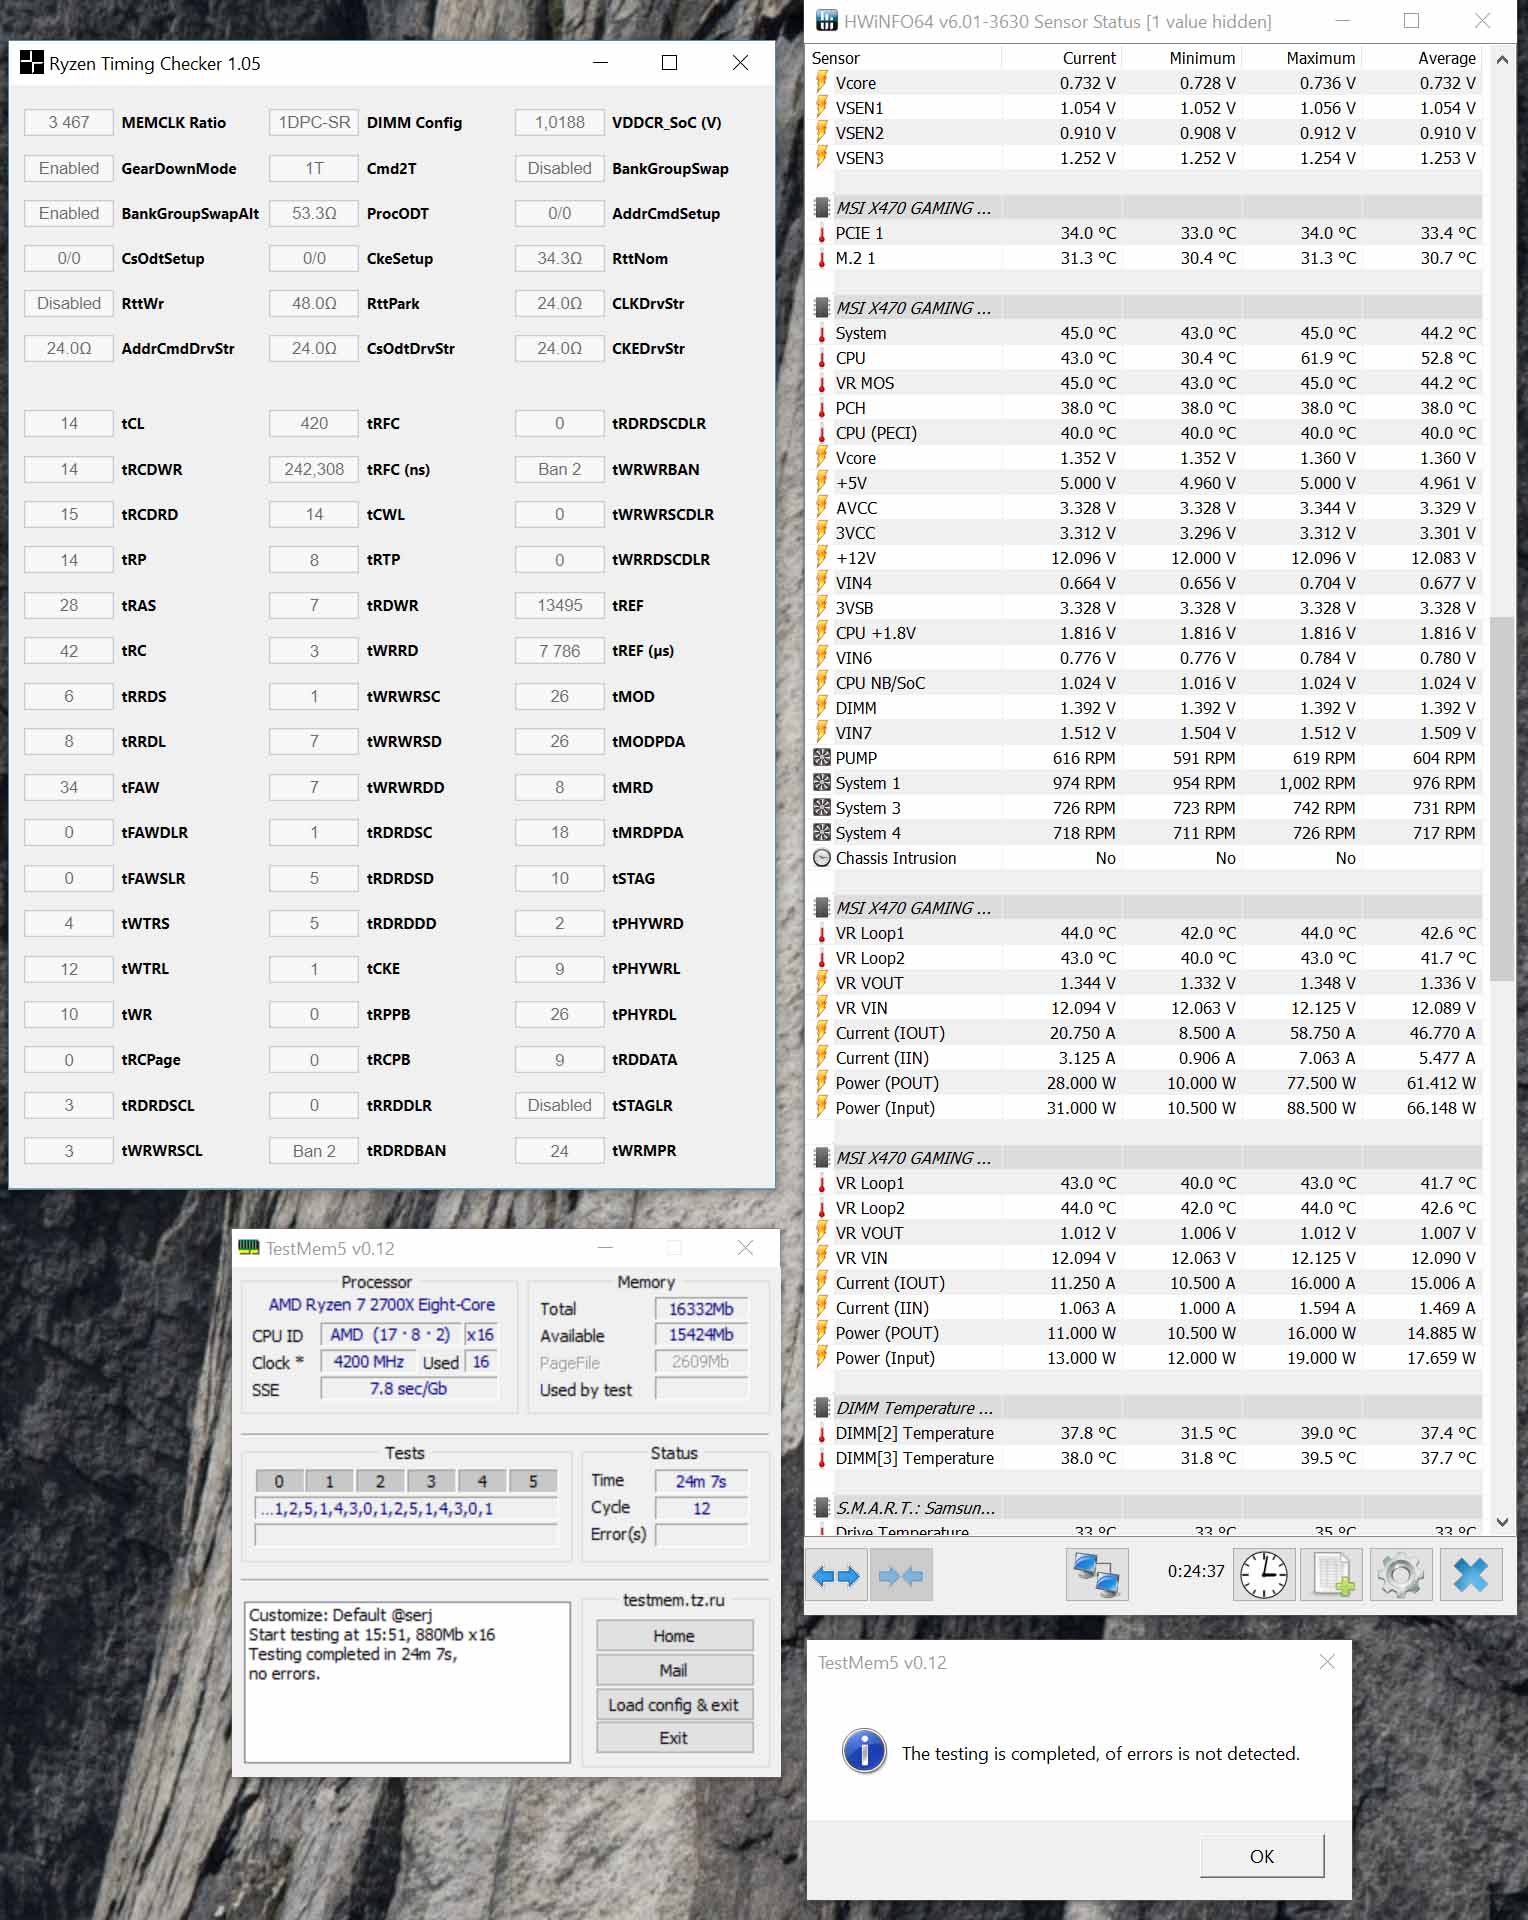The height and width of the screenshot is (1920, 1528).
Task: Click the info icon in the TestMem5 dialog
Action: (864, 1751)
